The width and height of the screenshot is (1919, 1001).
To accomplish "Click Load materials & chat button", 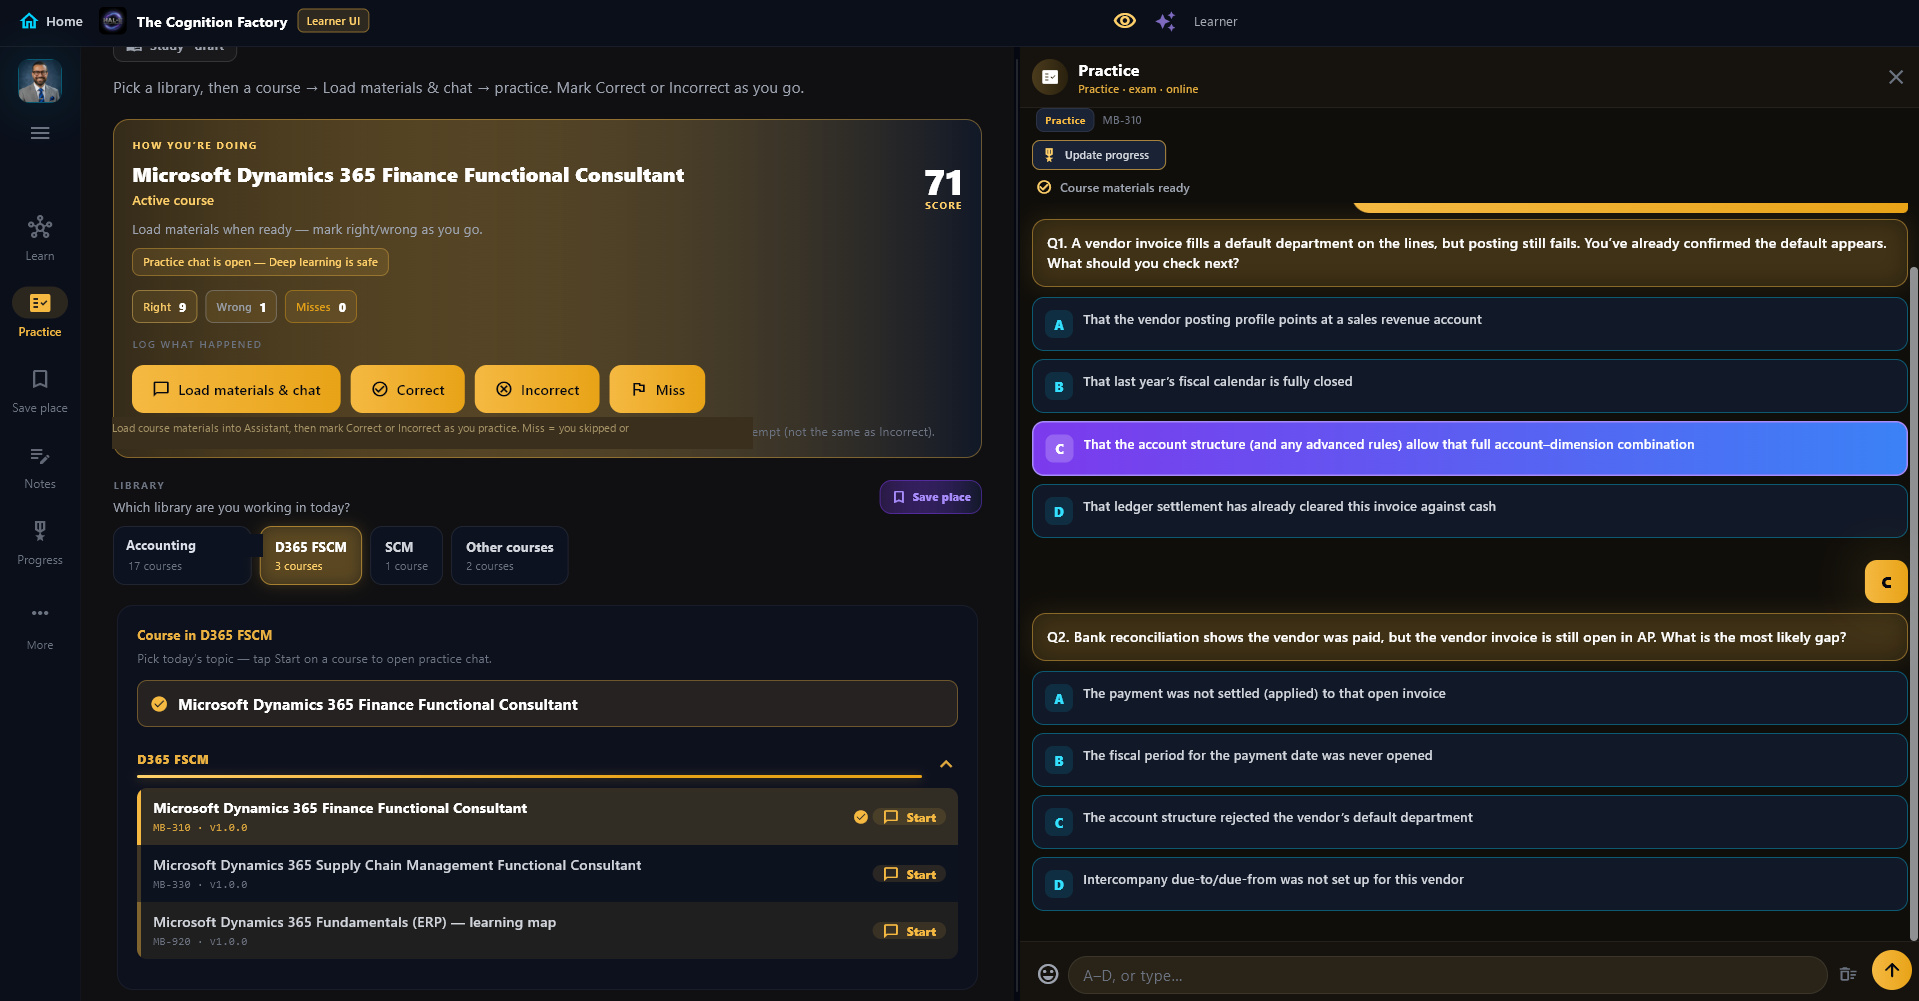I will coord(236,389).
